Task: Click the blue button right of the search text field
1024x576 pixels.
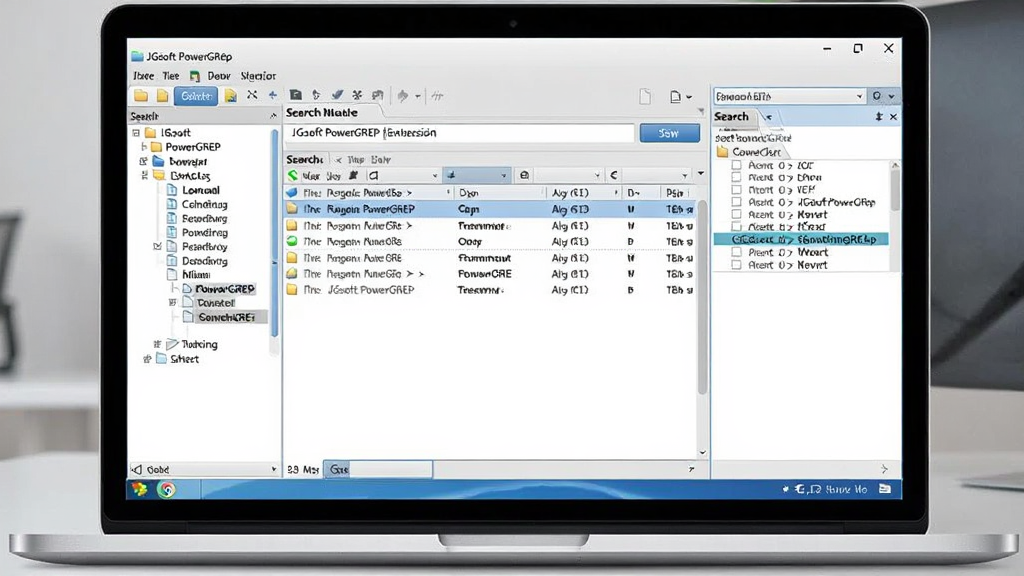Action: click(x=669, y=133)
